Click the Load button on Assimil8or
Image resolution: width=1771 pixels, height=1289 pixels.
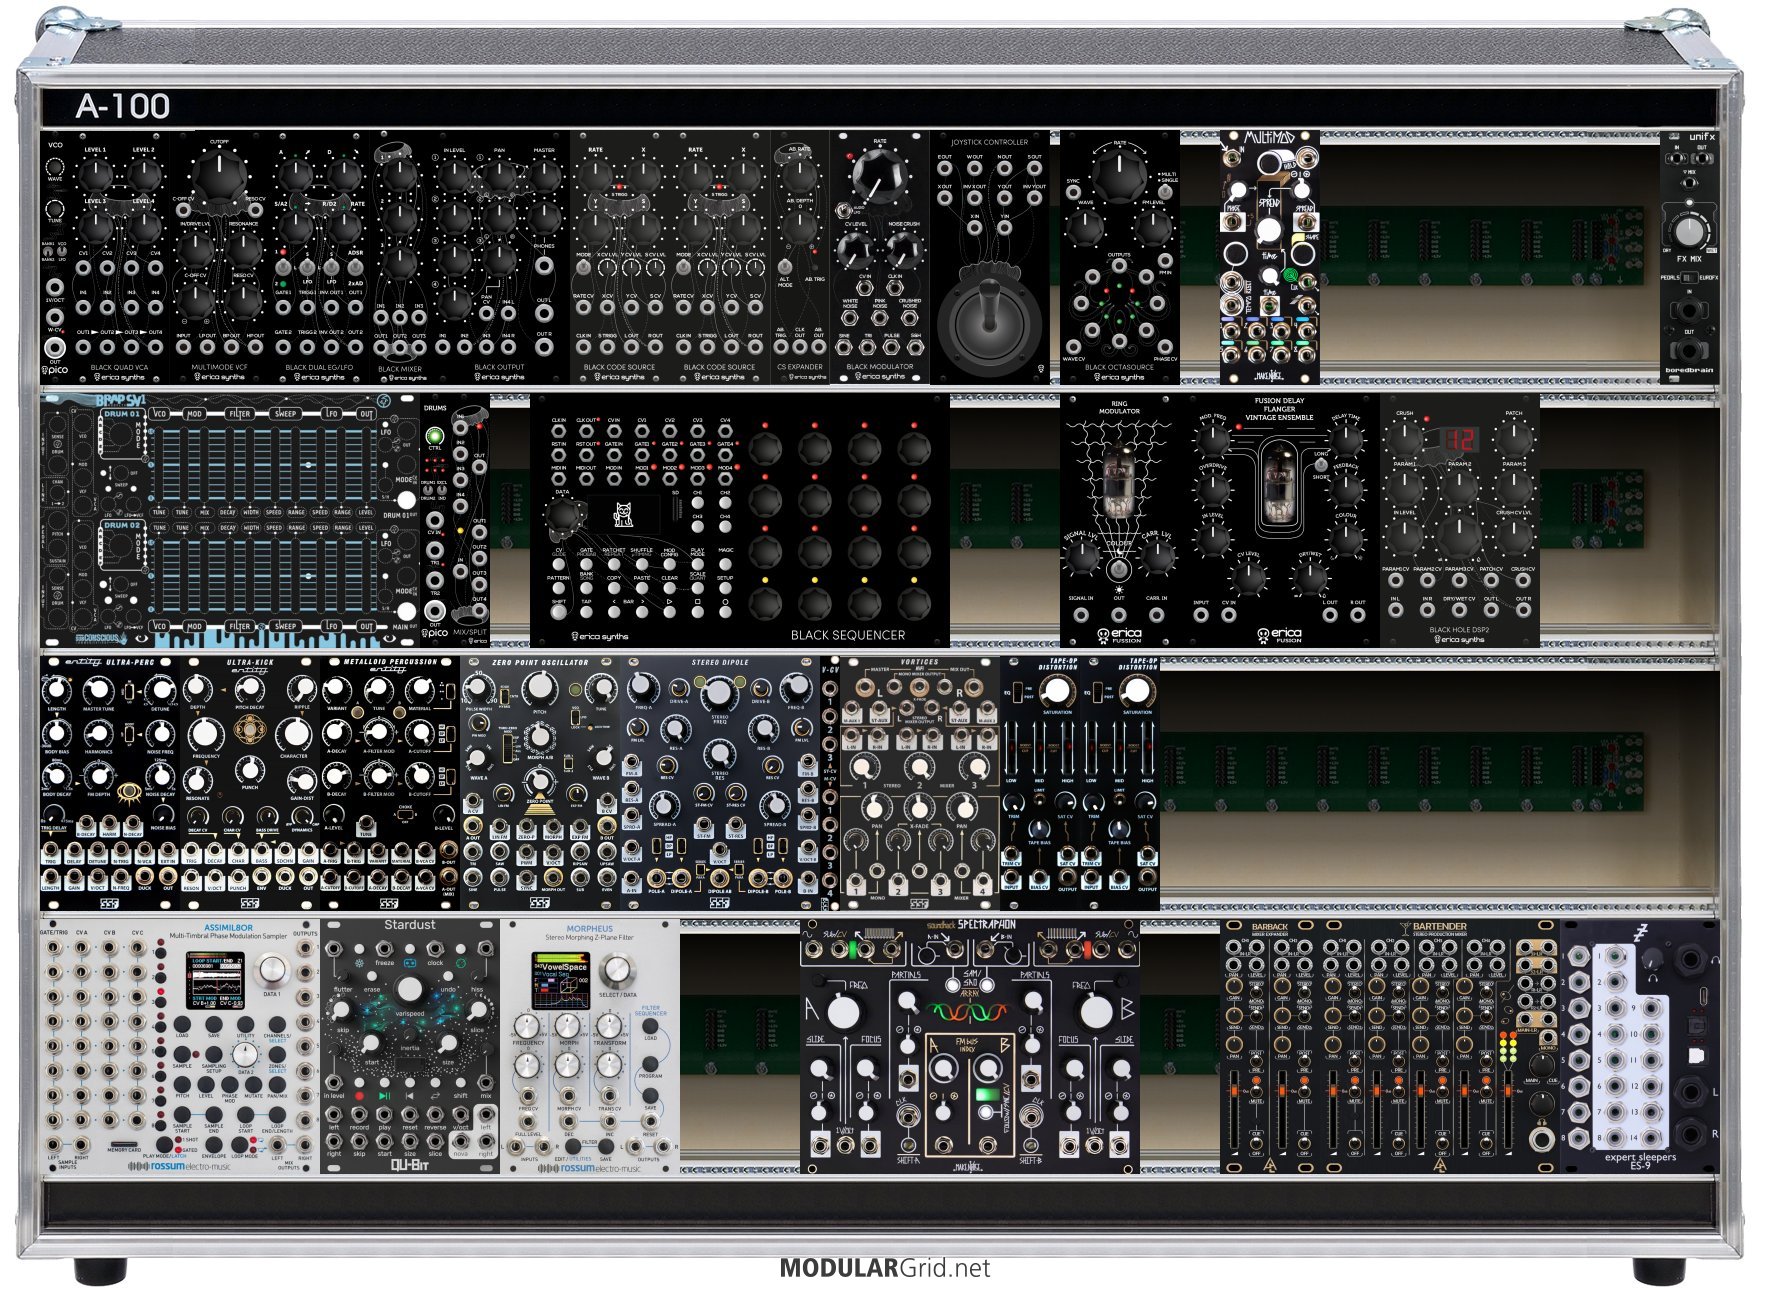click(182, 1025)
